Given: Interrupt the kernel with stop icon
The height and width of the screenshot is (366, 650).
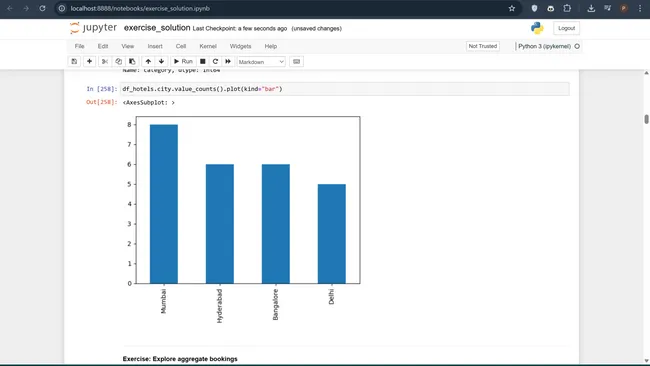Looking at the screenshot, I should (203, 61).
